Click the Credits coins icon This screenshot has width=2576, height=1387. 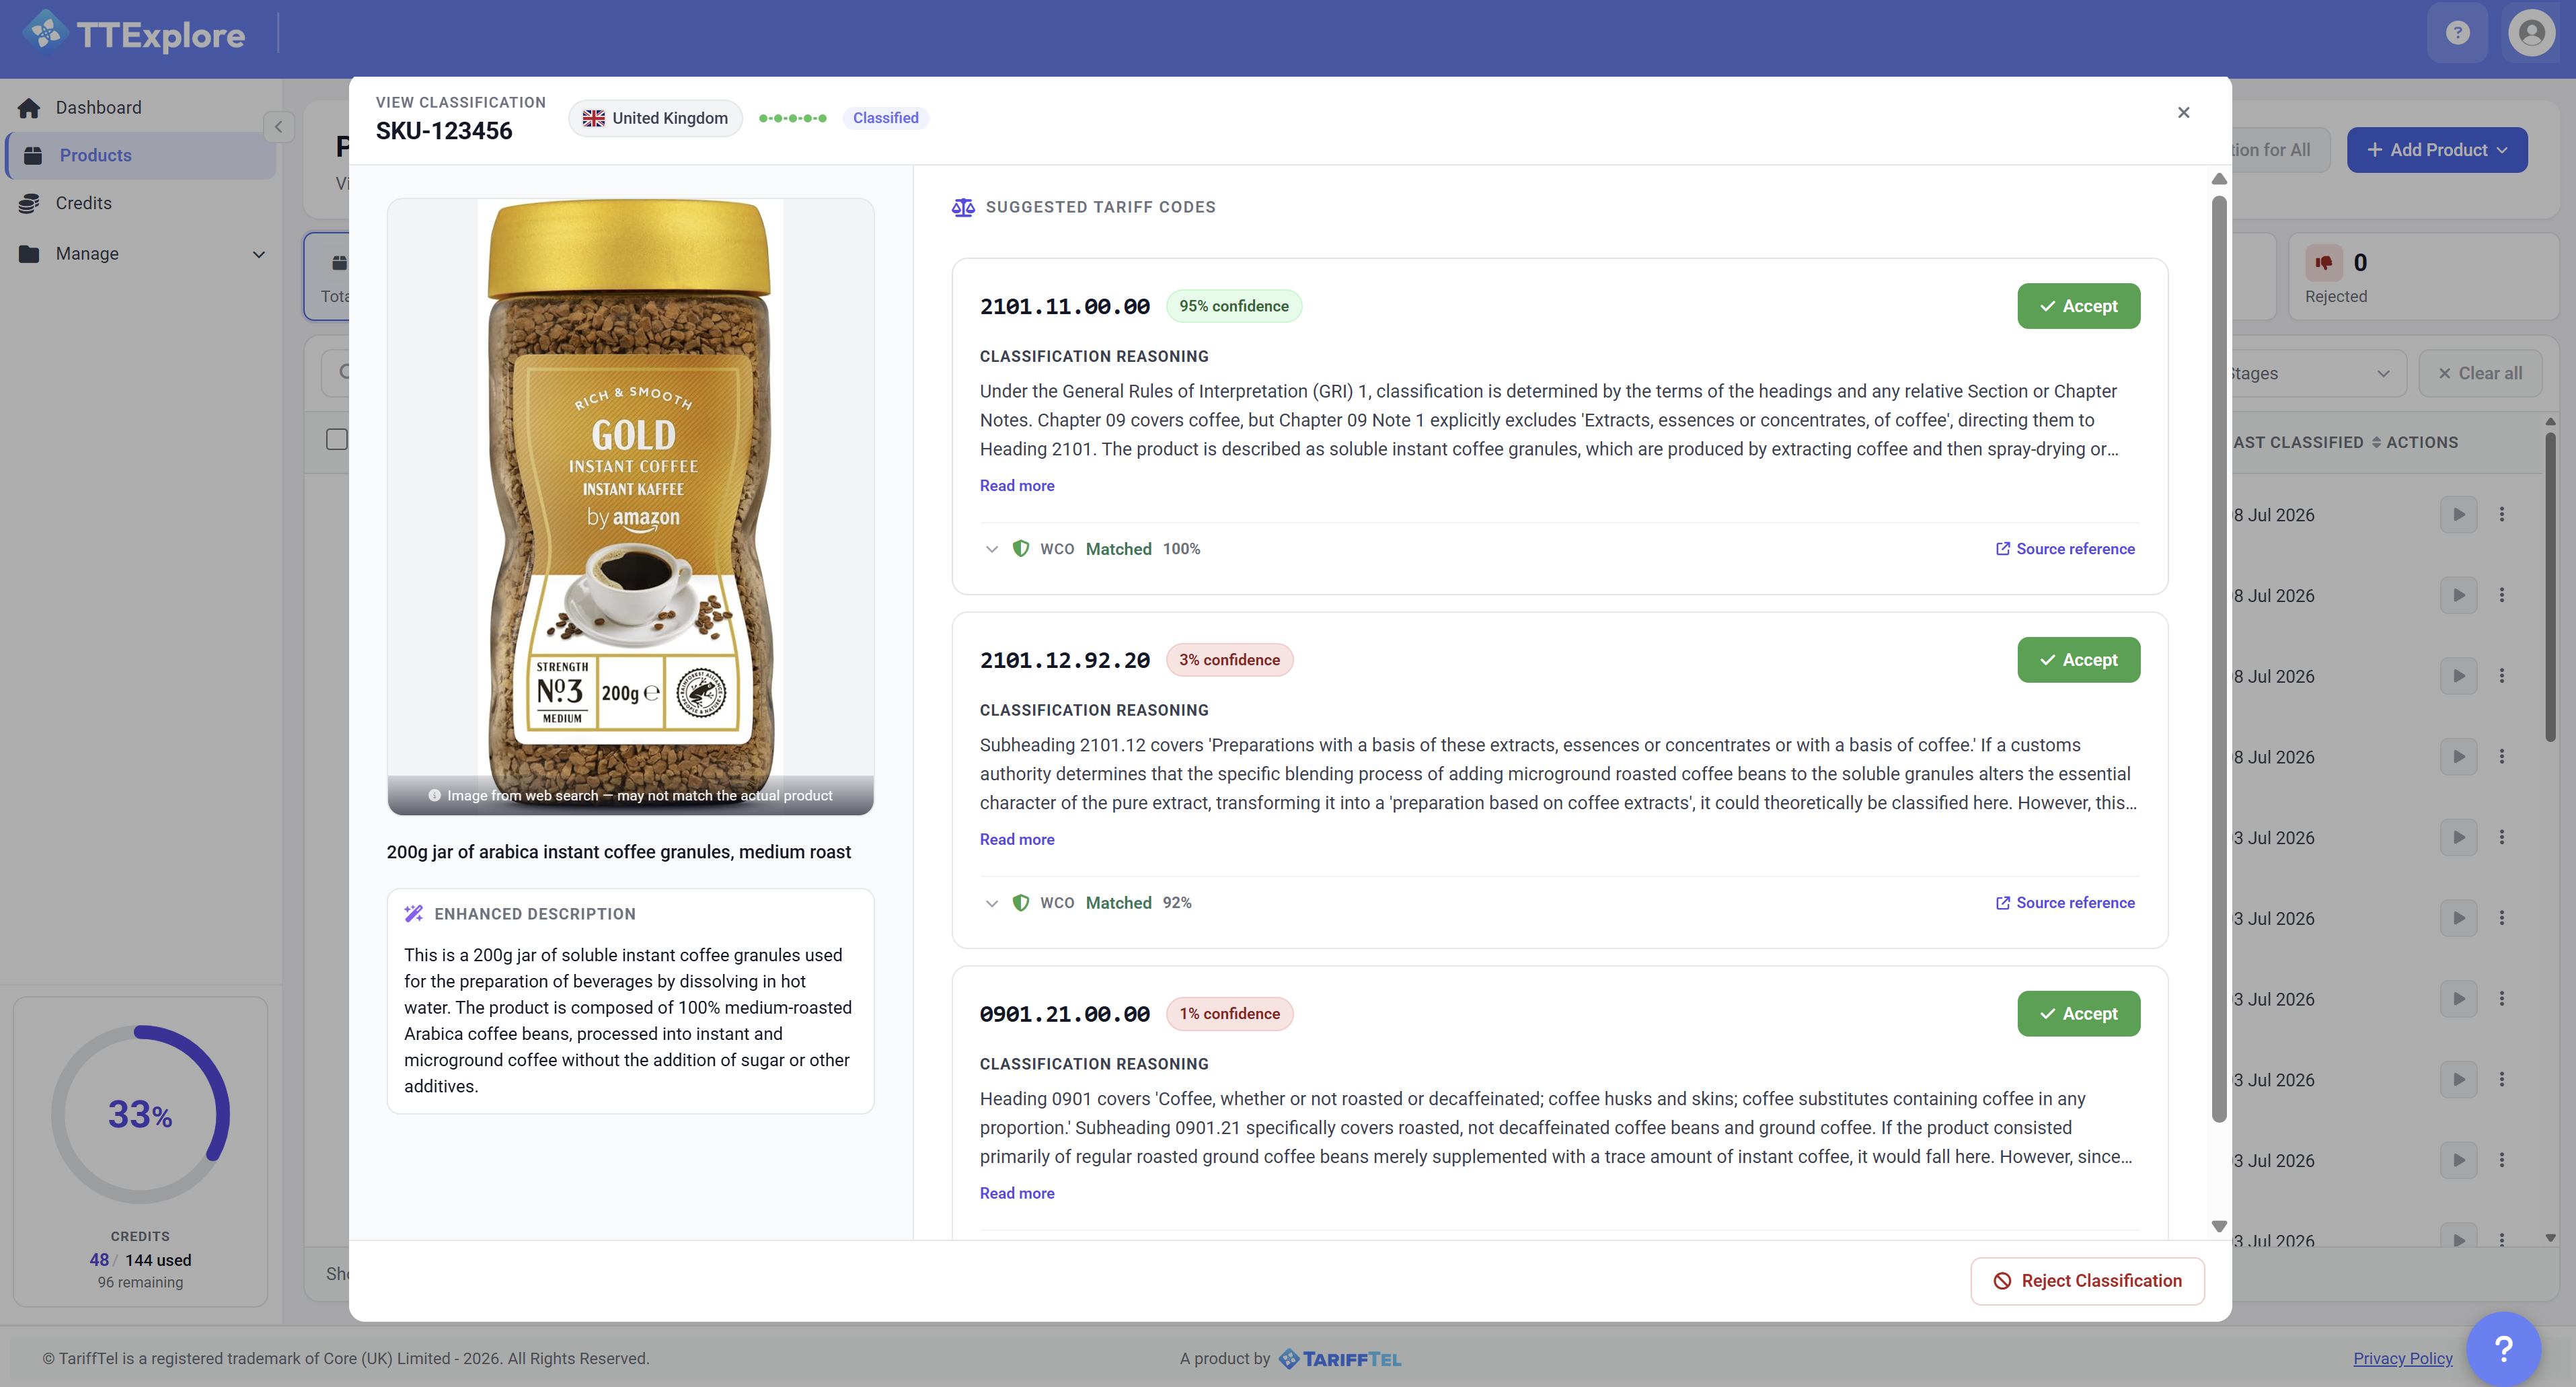(29, 203)
